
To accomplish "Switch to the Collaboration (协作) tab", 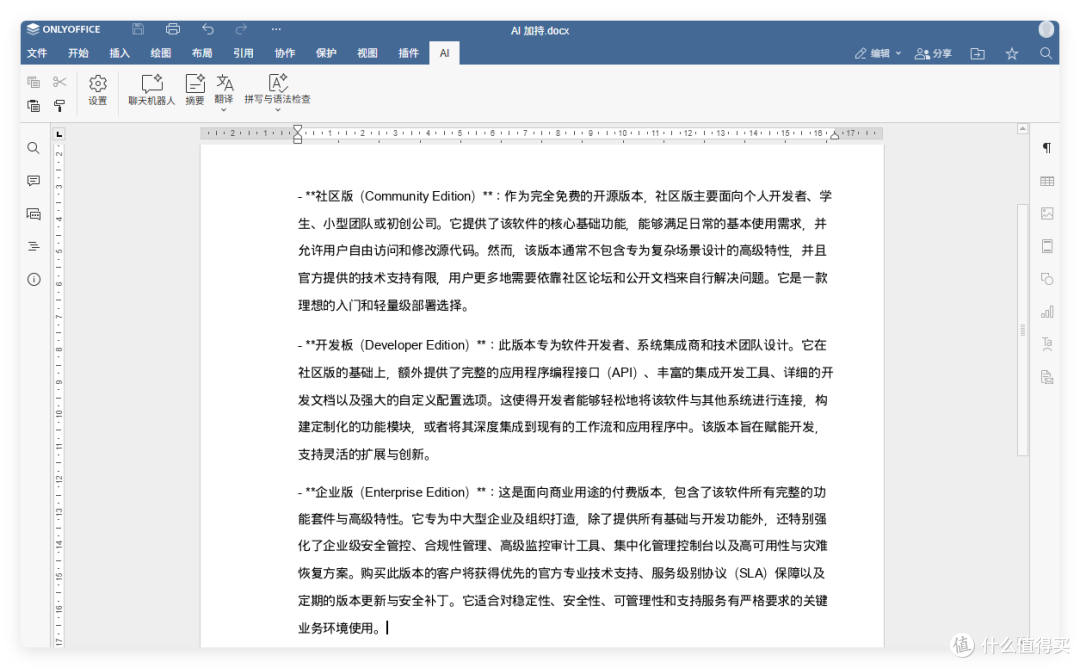I will click(284, 53).
